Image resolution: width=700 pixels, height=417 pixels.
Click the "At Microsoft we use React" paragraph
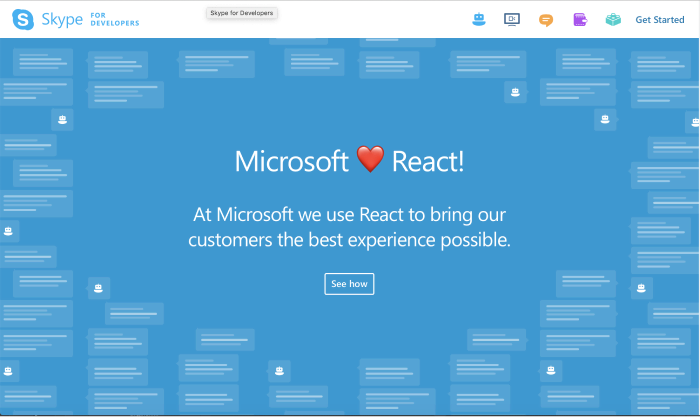coord(349,227)
